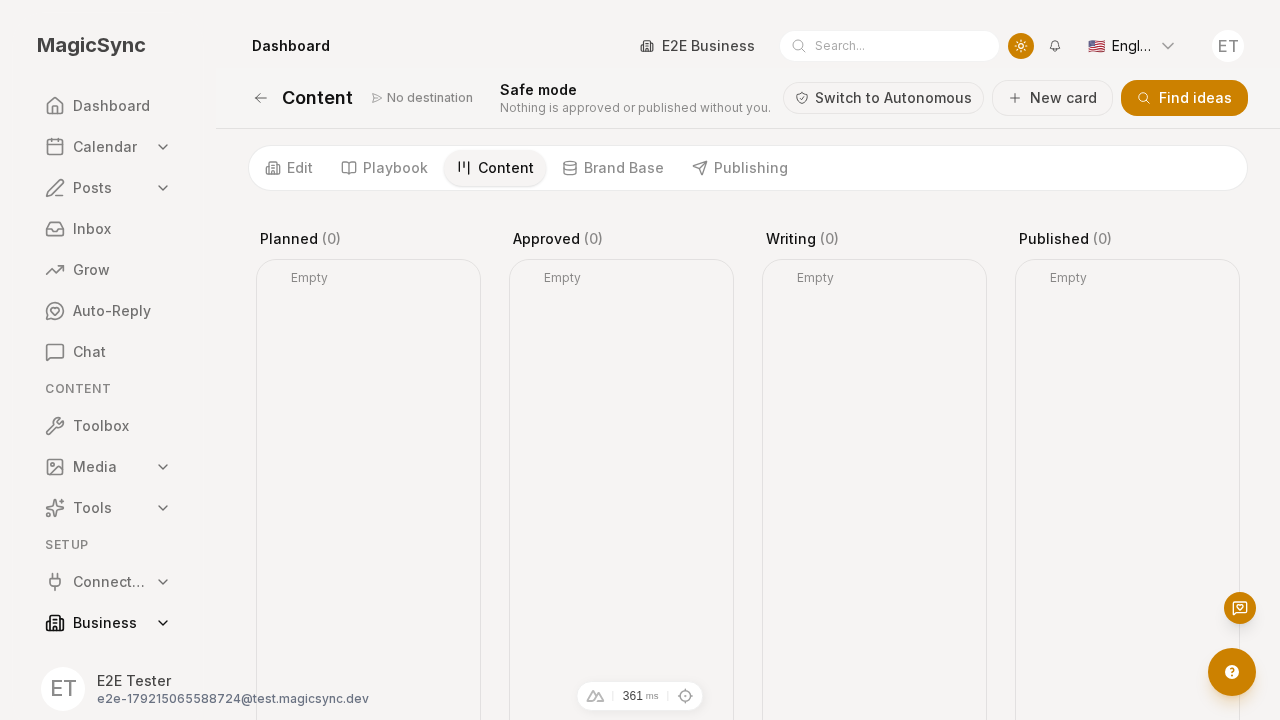Image resolution: width=1280 pixels, height=720 pixels.
Task: Click the Dashboard home icon in sidebar
Action: [55, 106]
